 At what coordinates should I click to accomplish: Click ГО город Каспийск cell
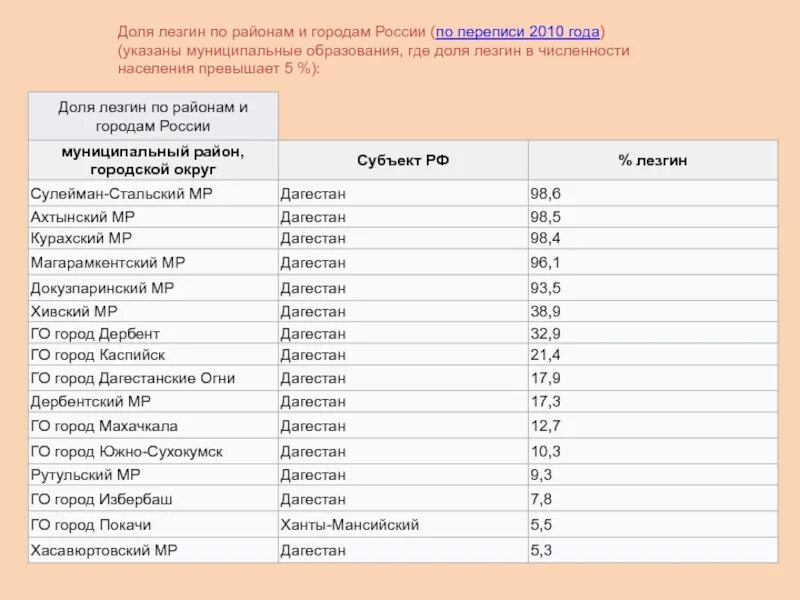pos(153,355)
